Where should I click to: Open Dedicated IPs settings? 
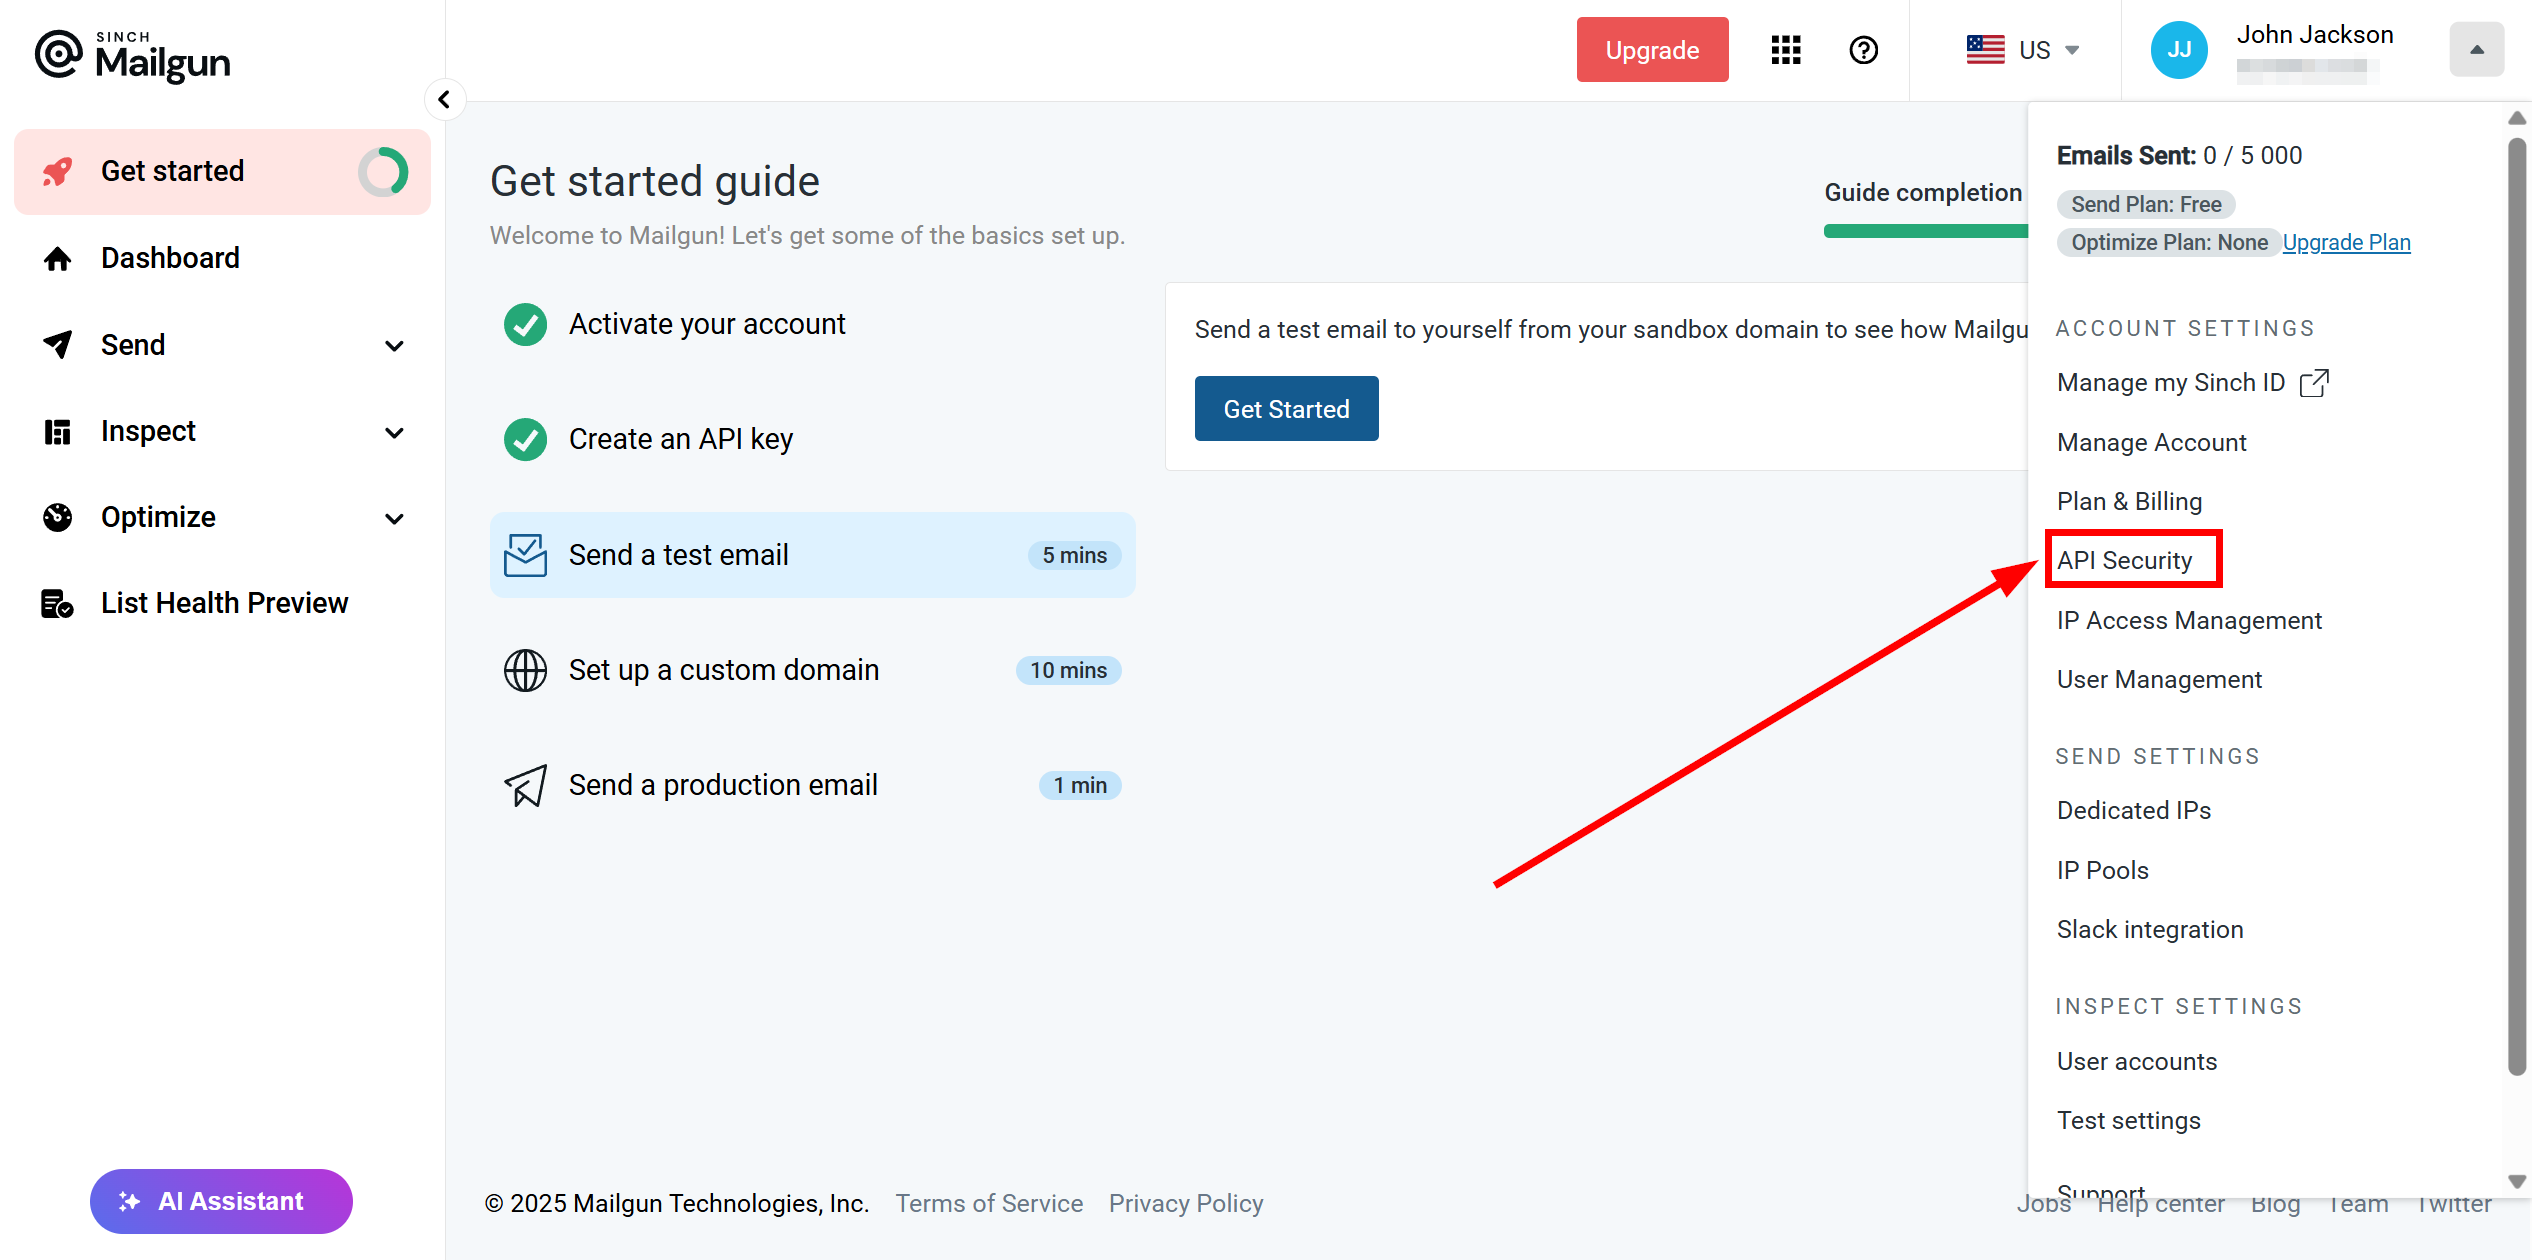coord(2134,811)
